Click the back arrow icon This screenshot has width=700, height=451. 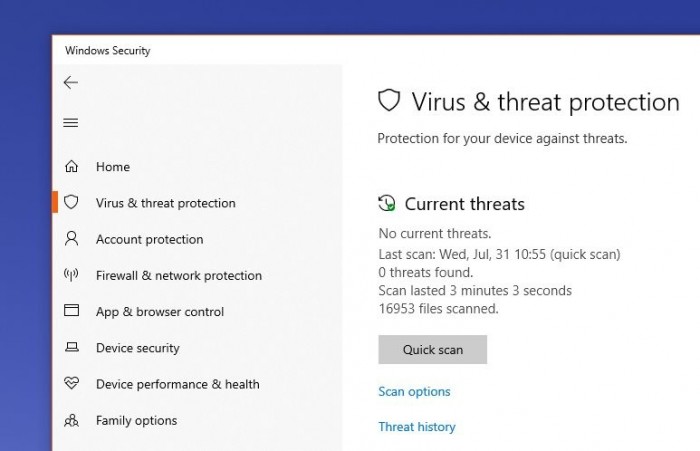click(70, 83)
